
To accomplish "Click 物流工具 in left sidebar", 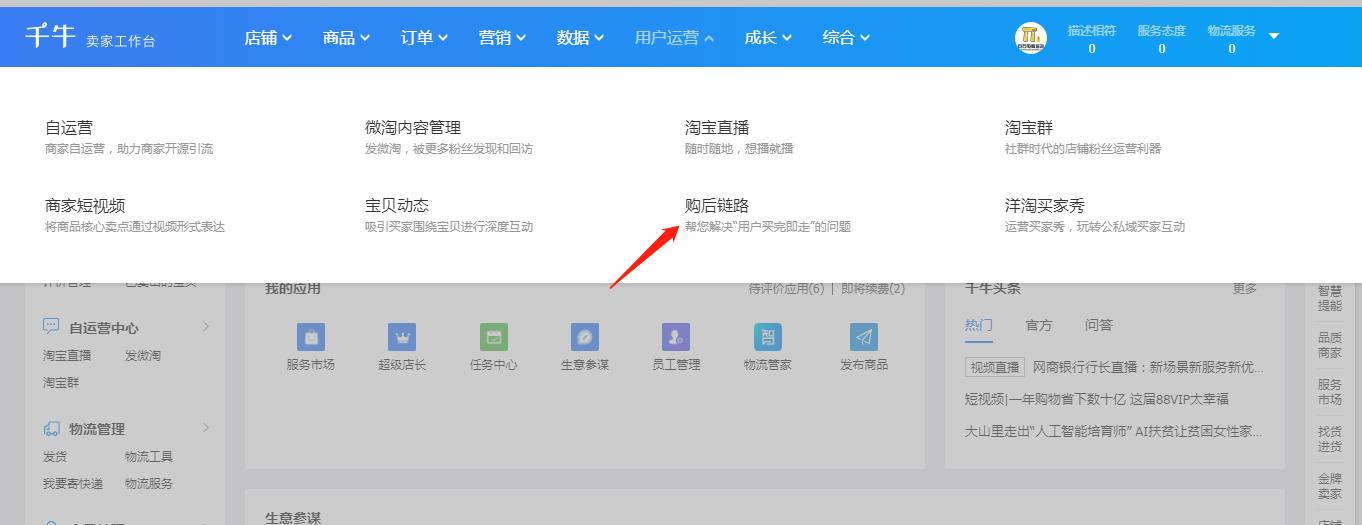I will pos(149,456).
